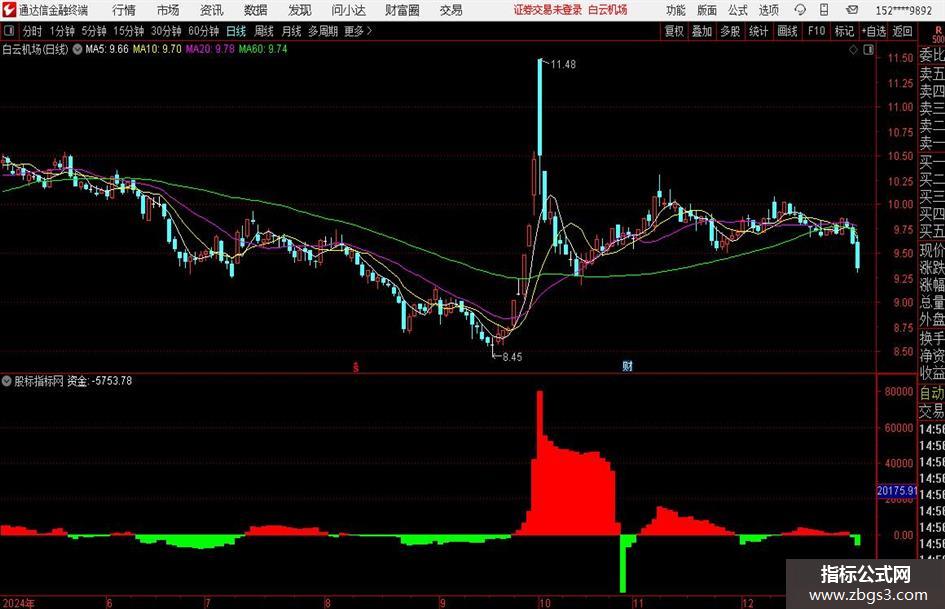Click the MA10: 9.70 label
The image size is (945, 609).
[x=157, y=49]
